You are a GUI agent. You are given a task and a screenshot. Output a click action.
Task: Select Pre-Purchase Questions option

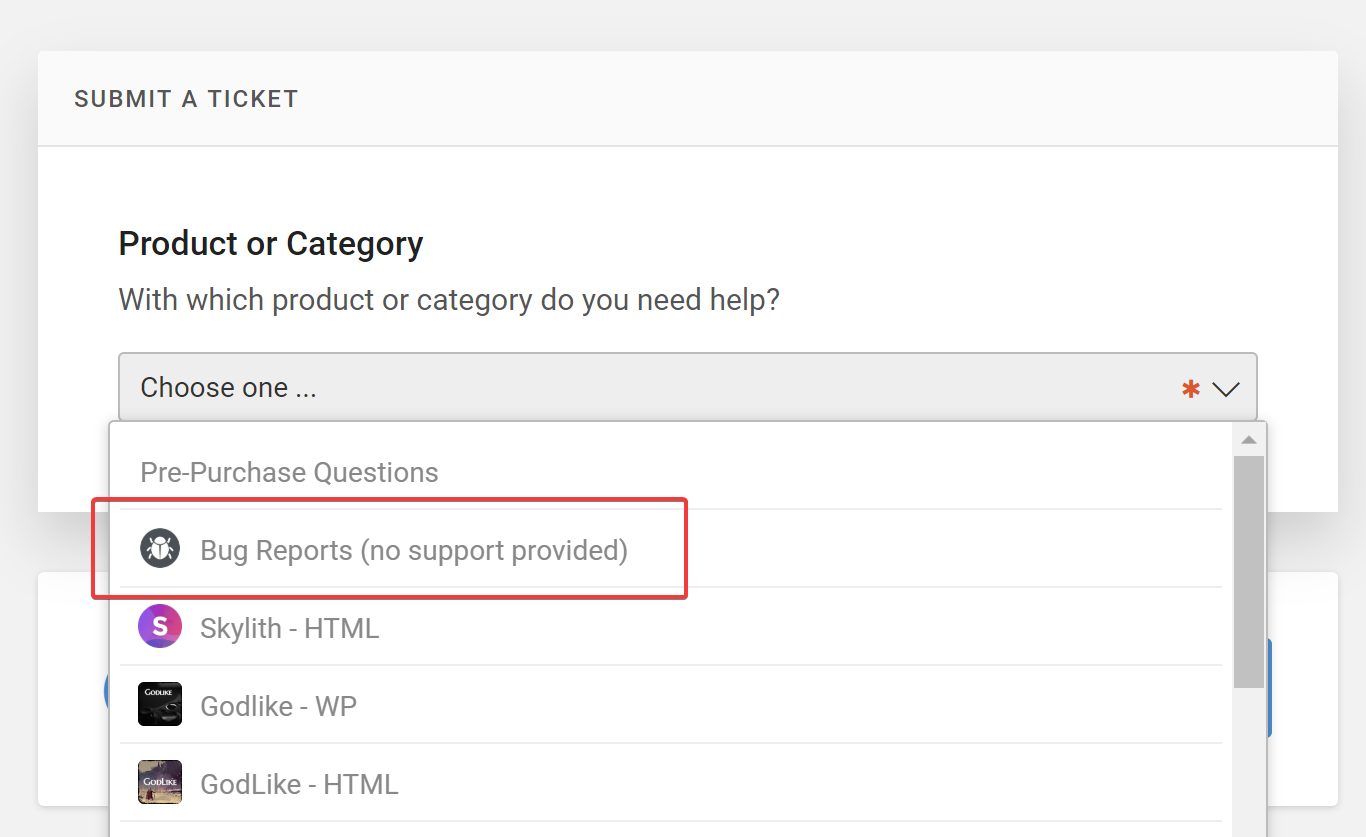click(670, 472)
